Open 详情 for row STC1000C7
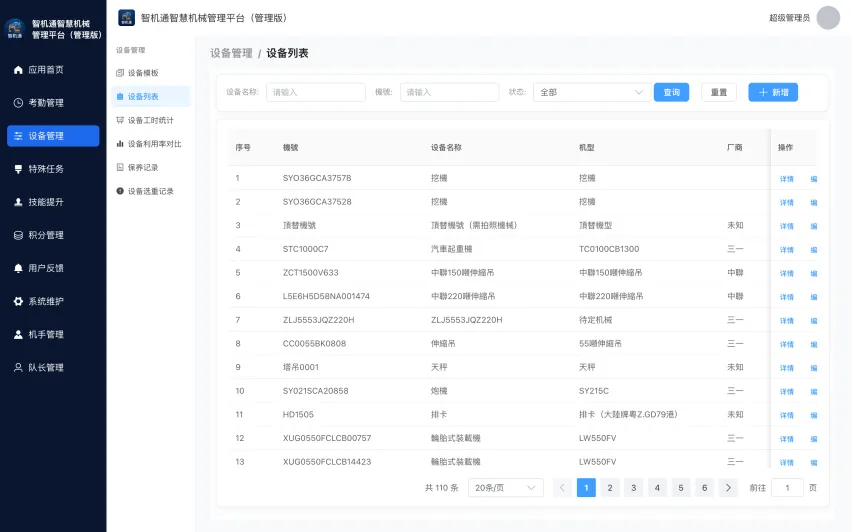 pyautogui.click(x=787, y=250)
